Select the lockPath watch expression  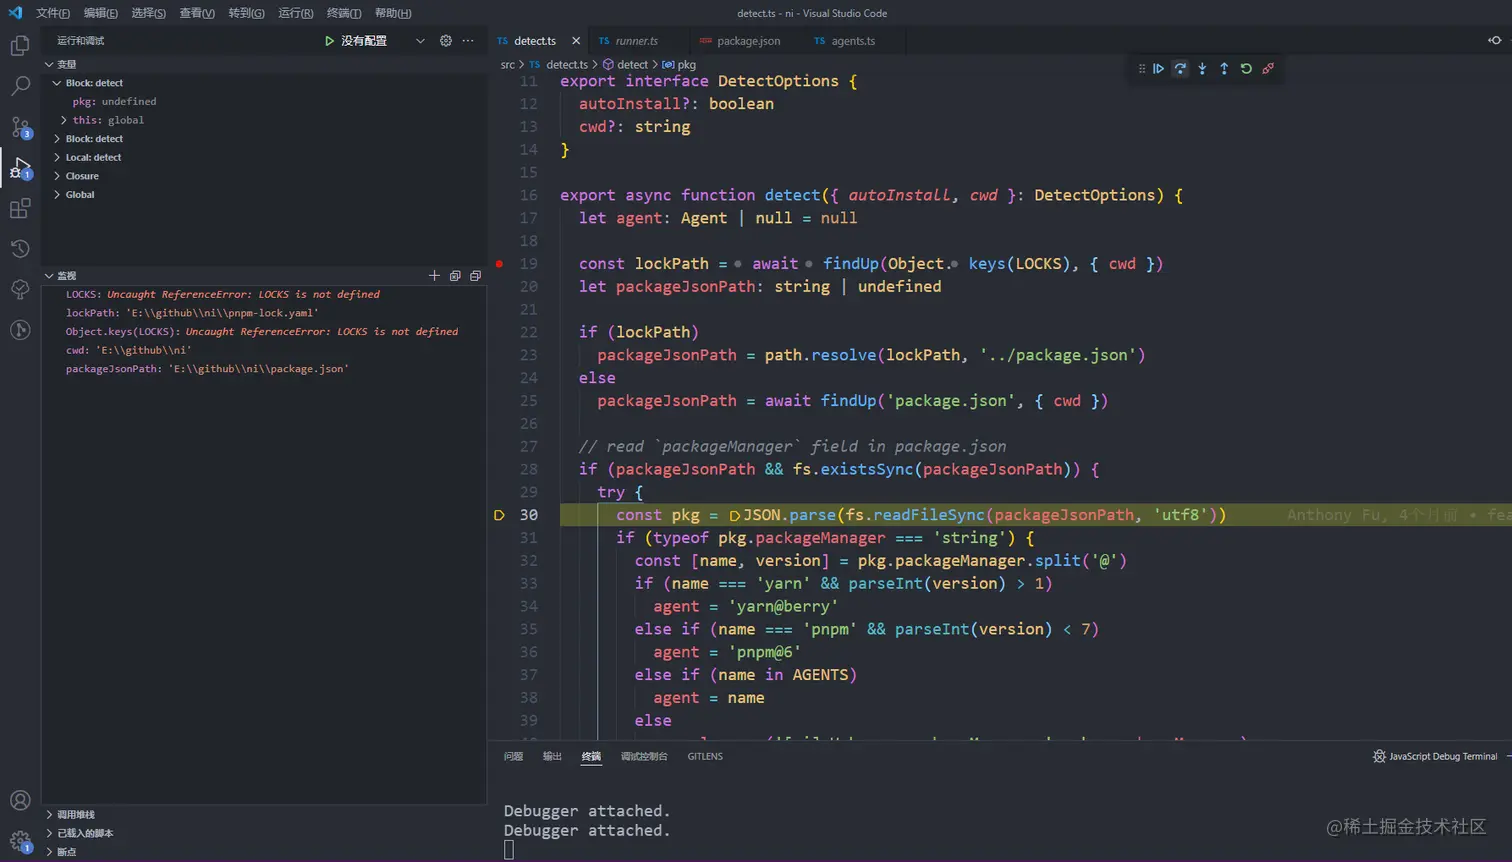click(x=264, y=313)
